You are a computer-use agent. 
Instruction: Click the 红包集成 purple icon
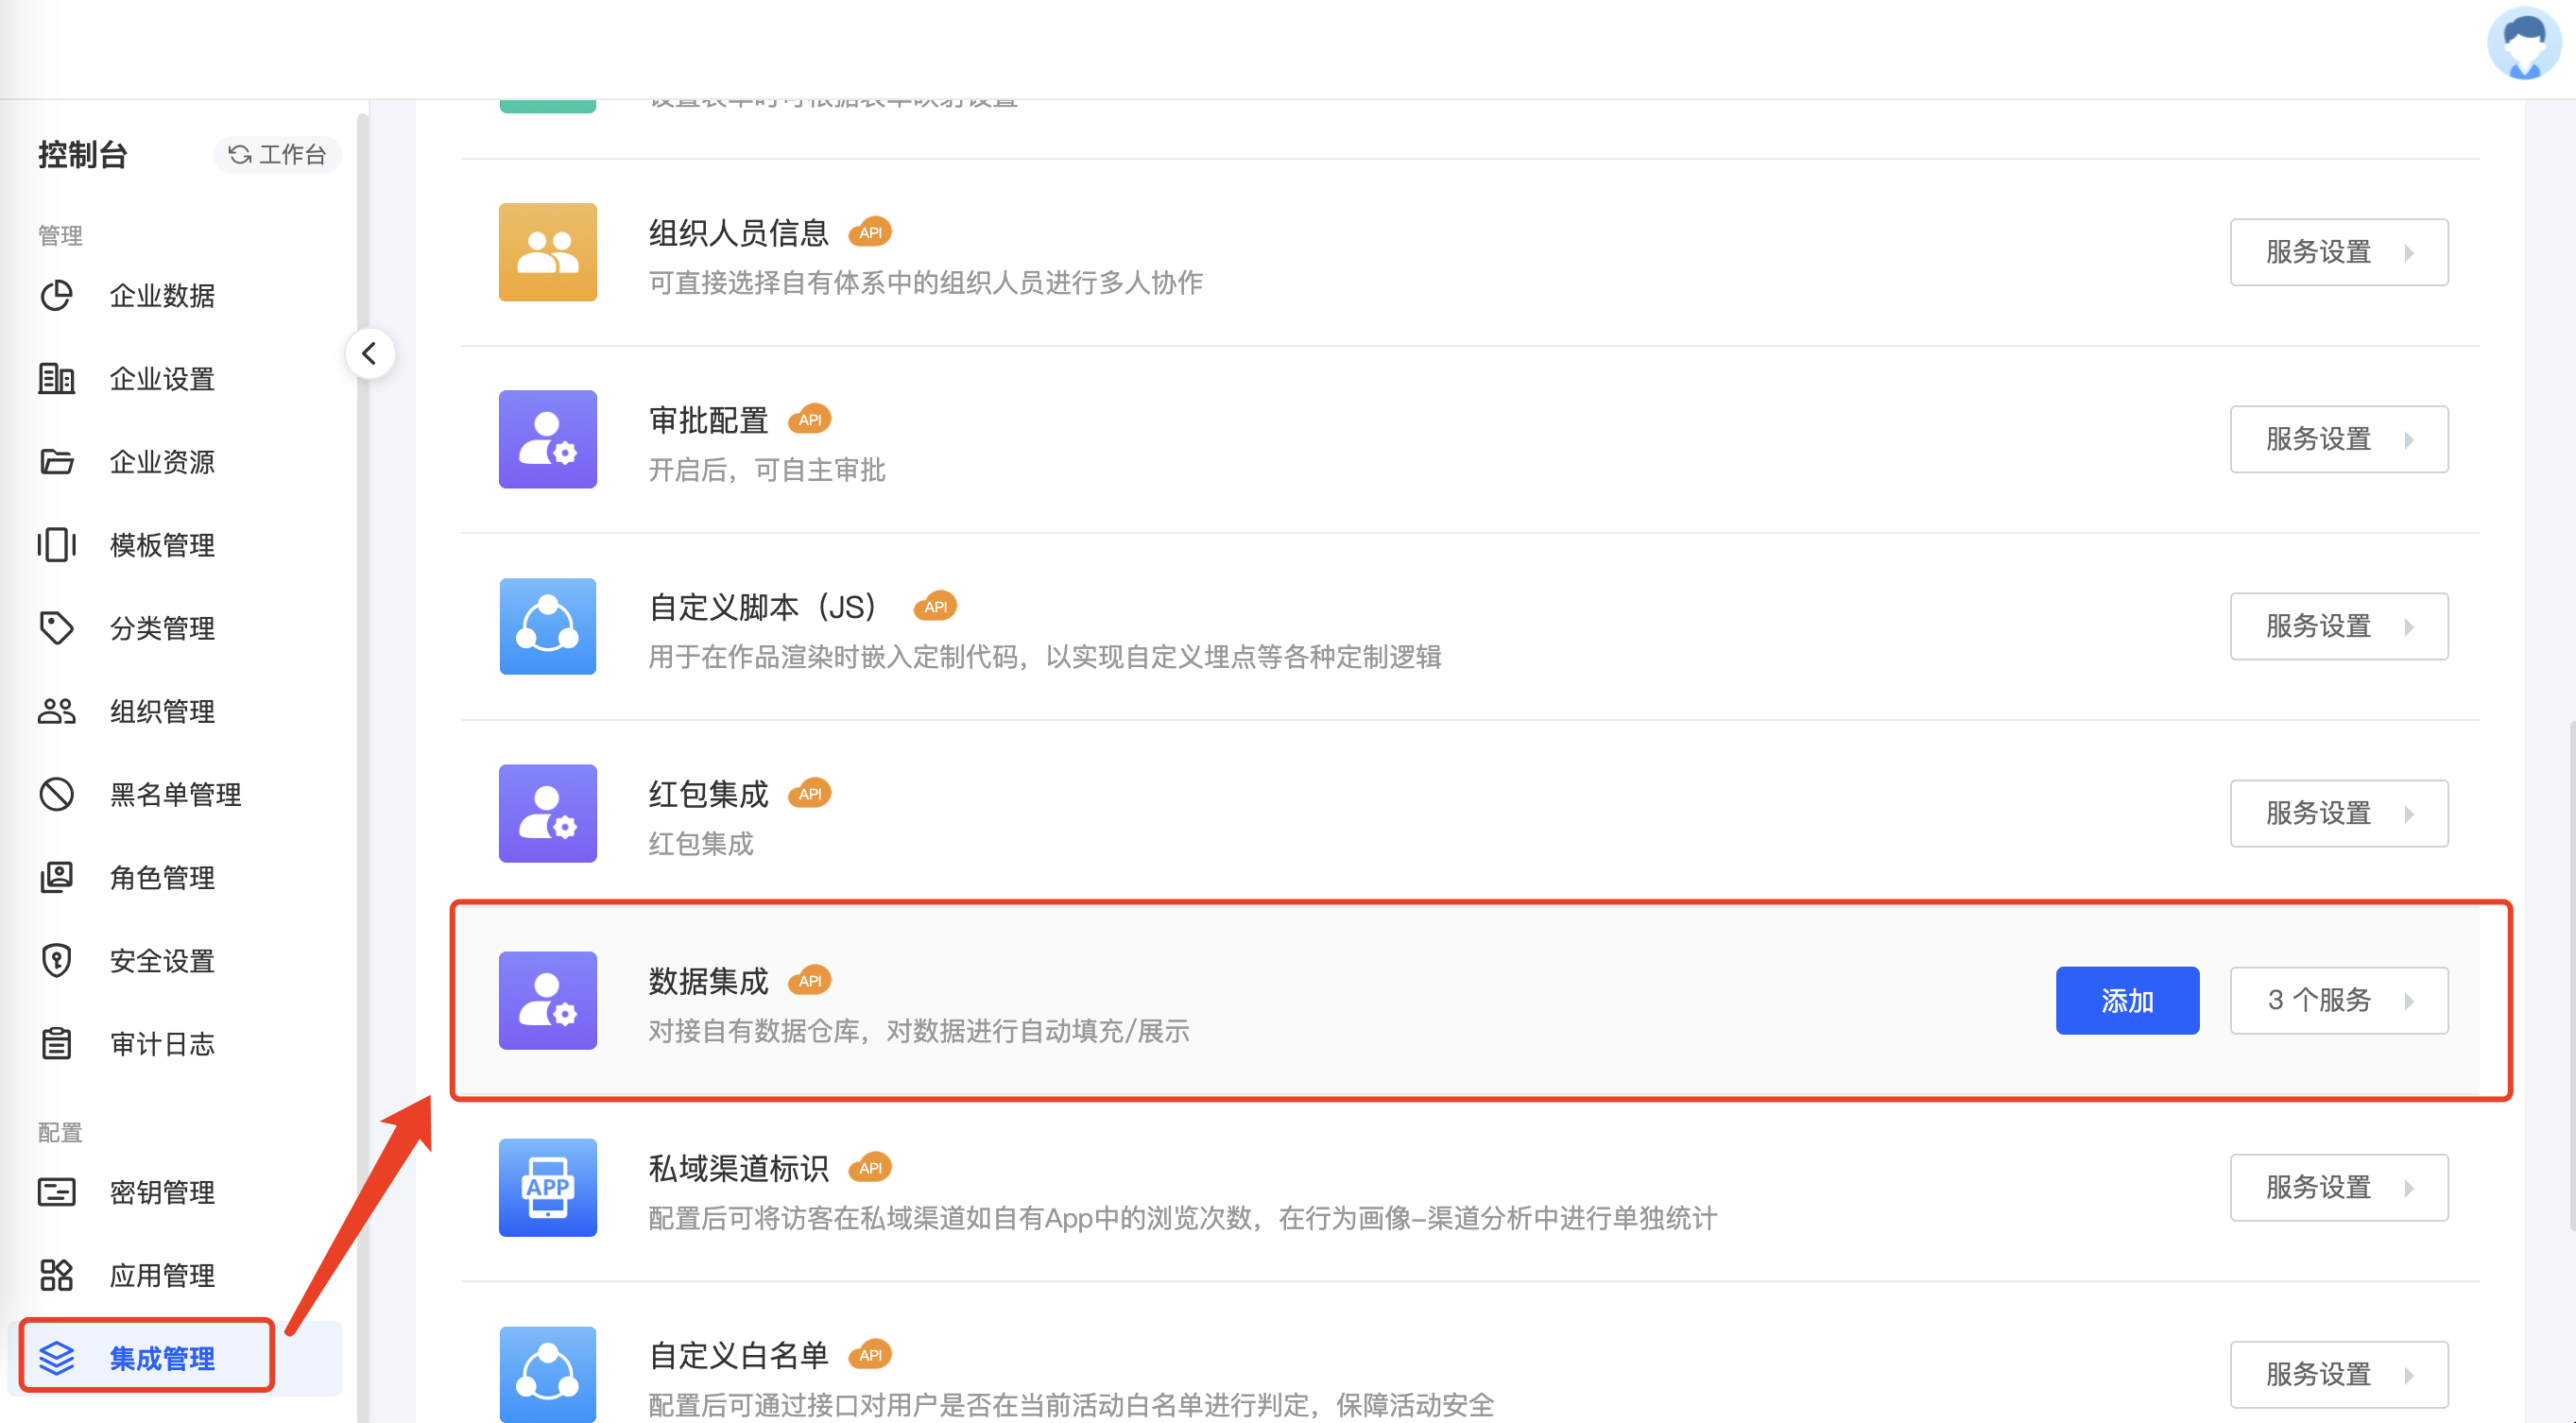548,813
